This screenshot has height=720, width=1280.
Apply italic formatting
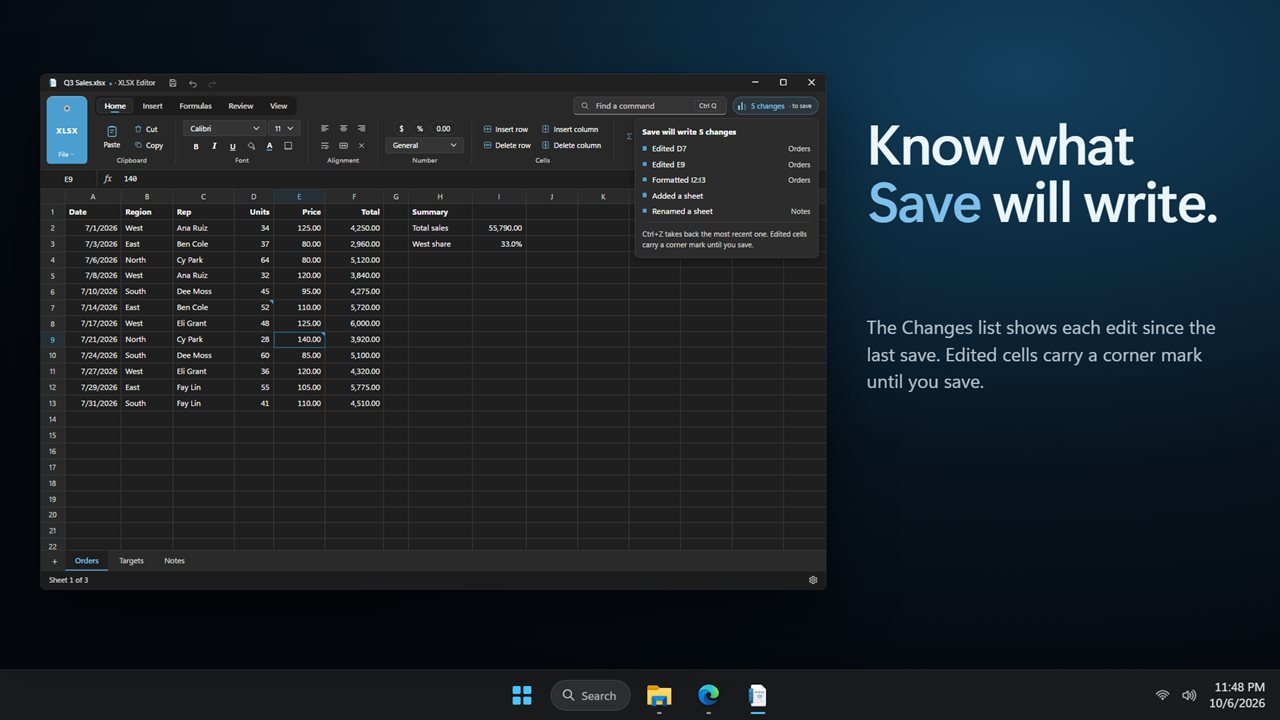pyautogui.click(x=214, y=146)
